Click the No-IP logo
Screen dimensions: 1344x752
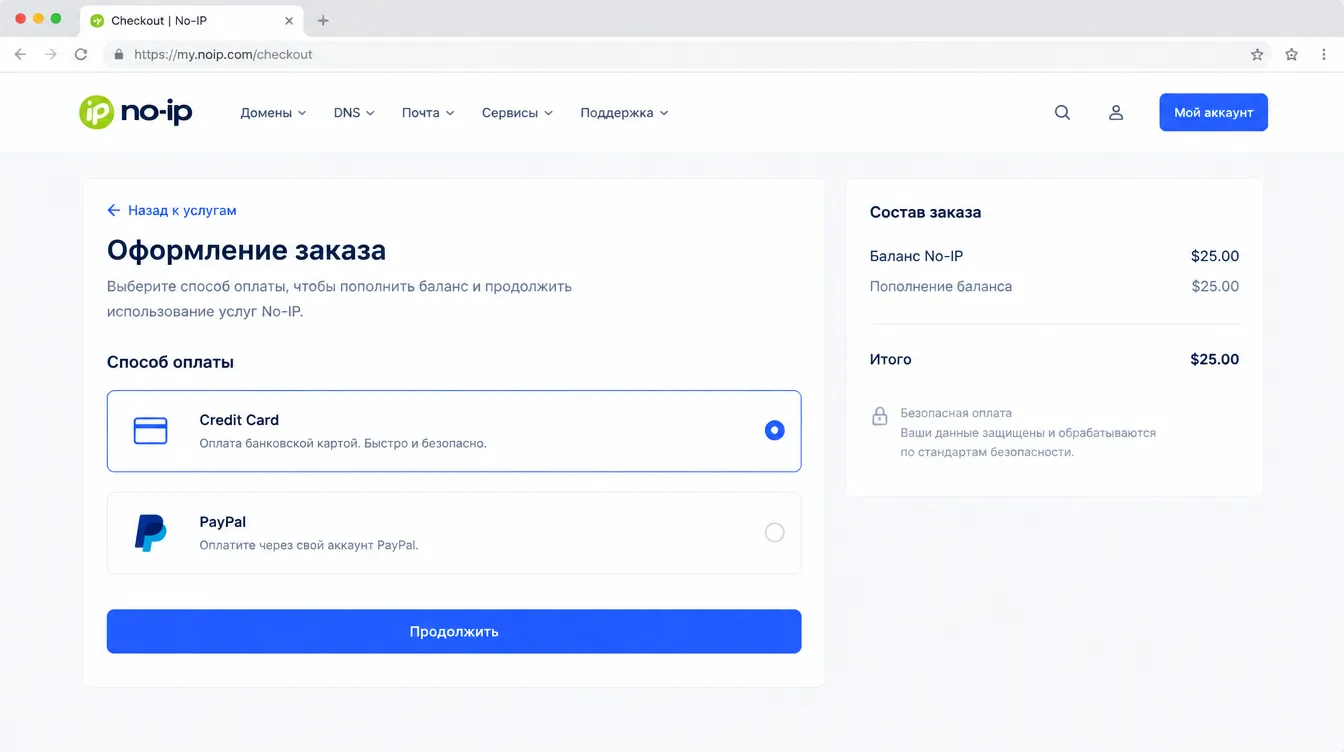pyautogui.click(x=136, y=112)
